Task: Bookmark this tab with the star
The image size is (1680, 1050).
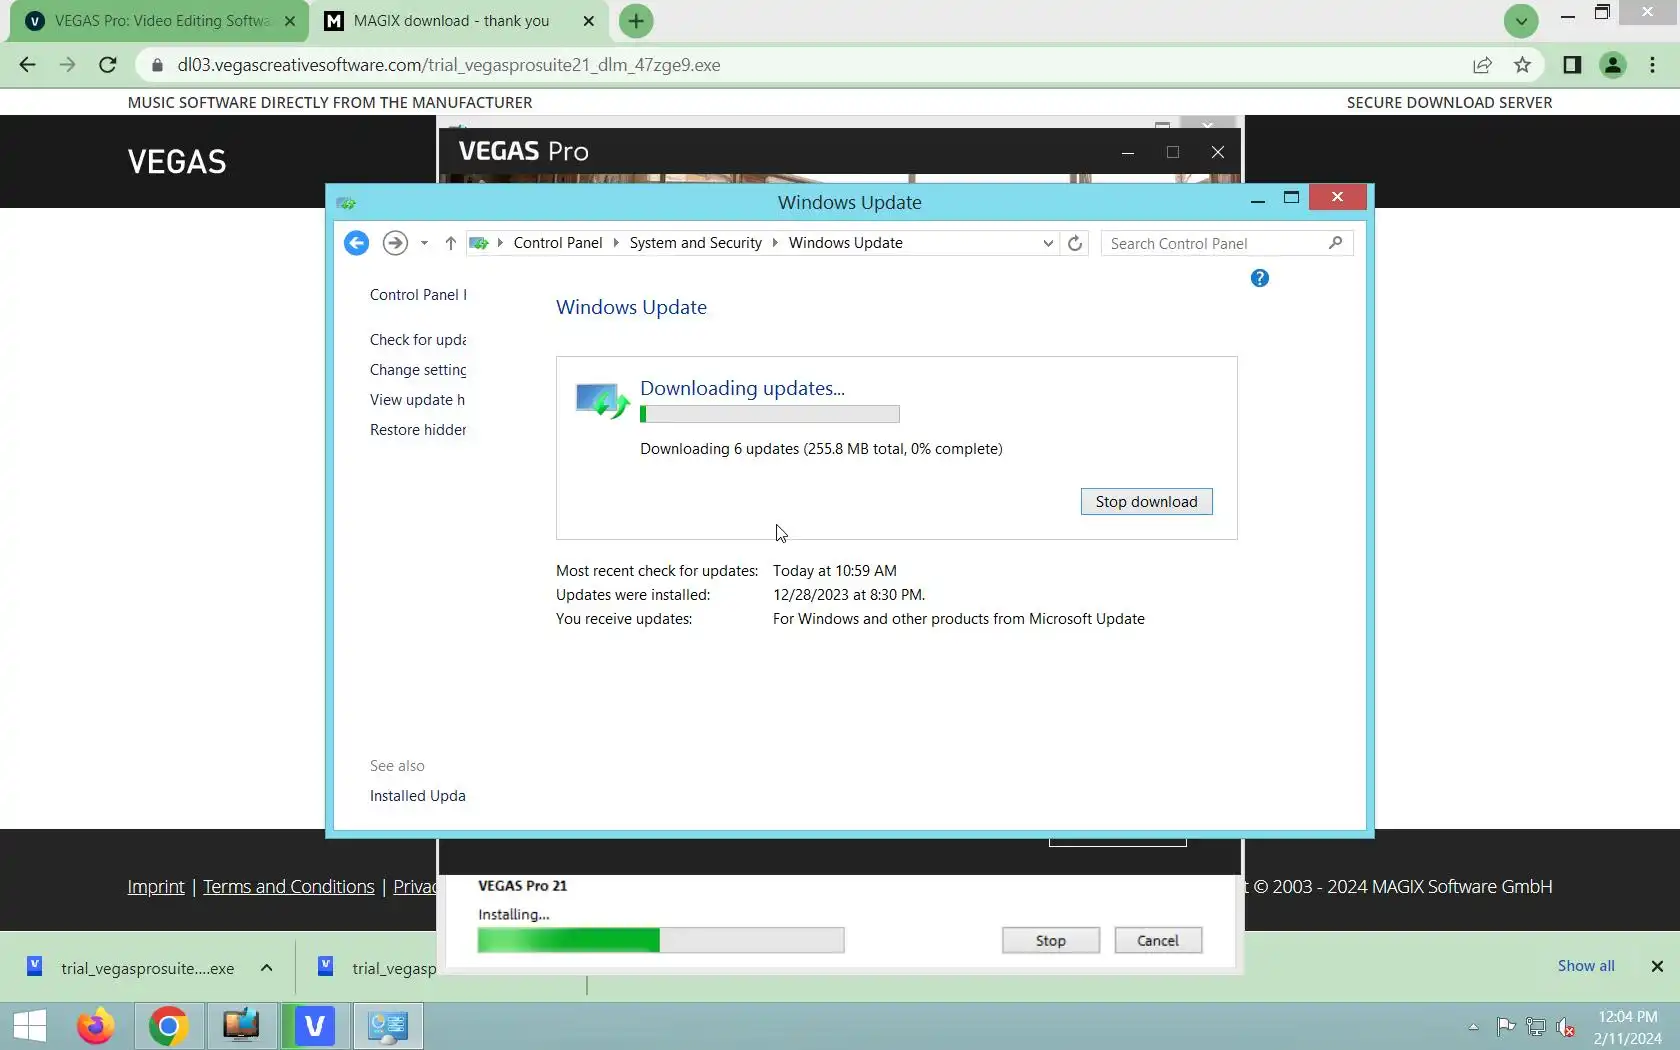Action: coord(1522,65)
